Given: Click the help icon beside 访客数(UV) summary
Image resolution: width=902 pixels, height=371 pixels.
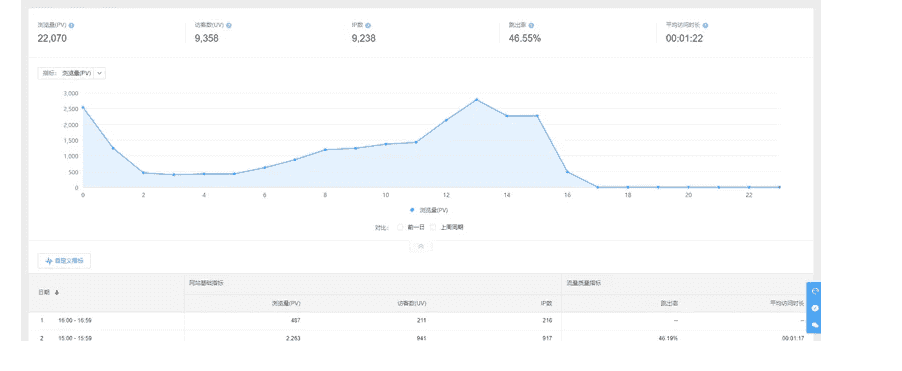Looking at the screenshot, I should (229, 25).
